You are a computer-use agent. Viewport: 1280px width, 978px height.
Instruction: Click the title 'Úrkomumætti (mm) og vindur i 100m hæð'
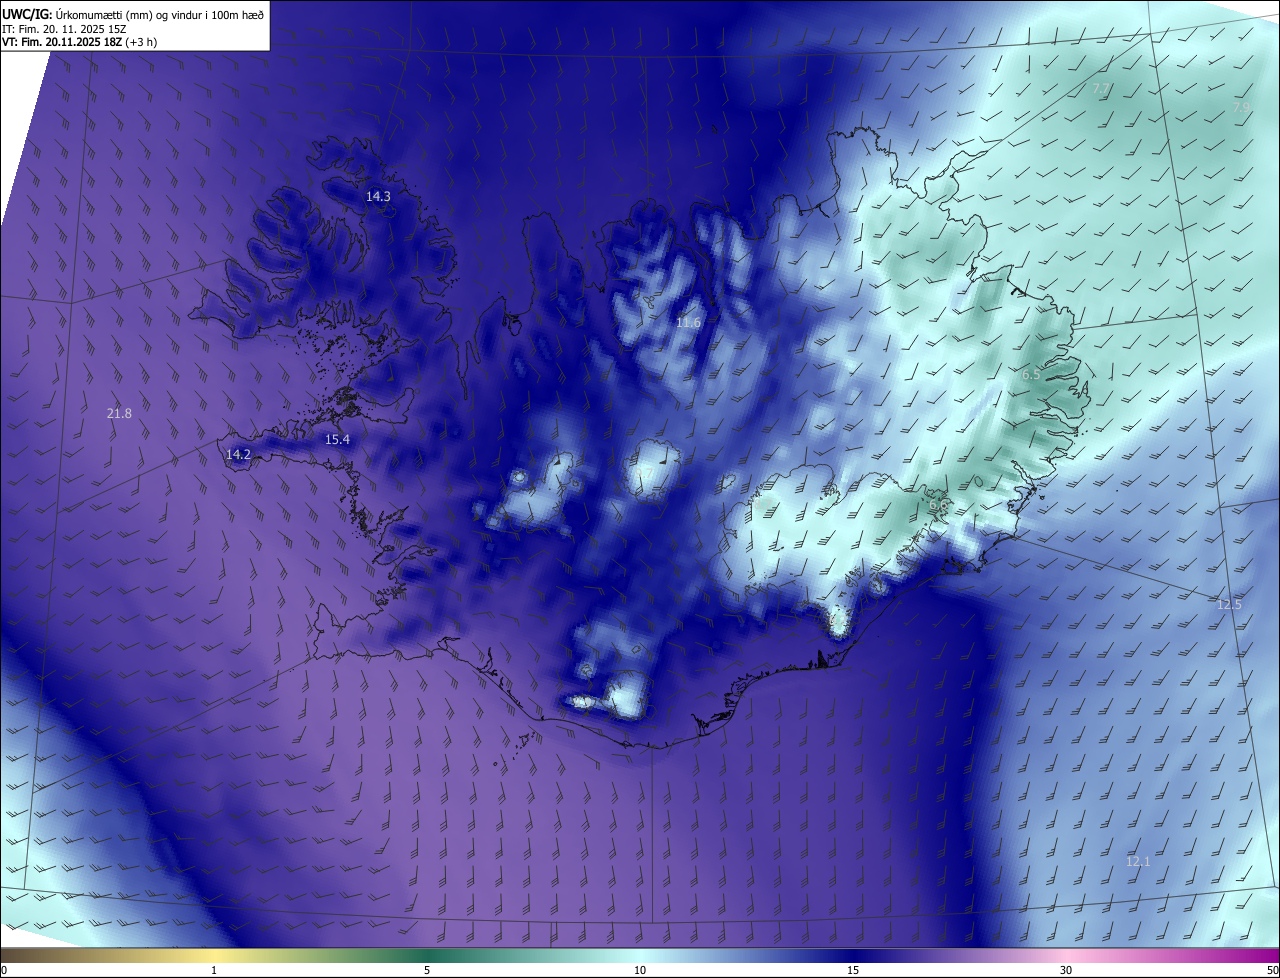coord(159,13)
